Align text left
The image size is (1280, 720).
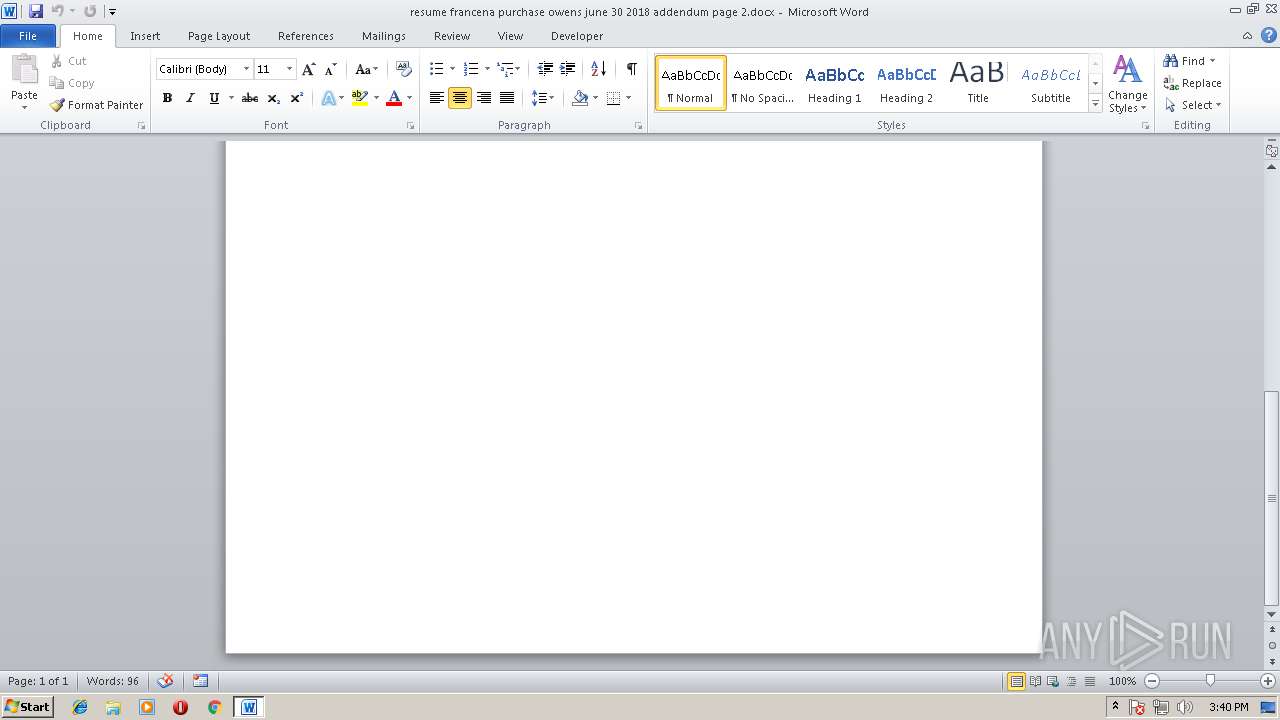click(437, 98)
